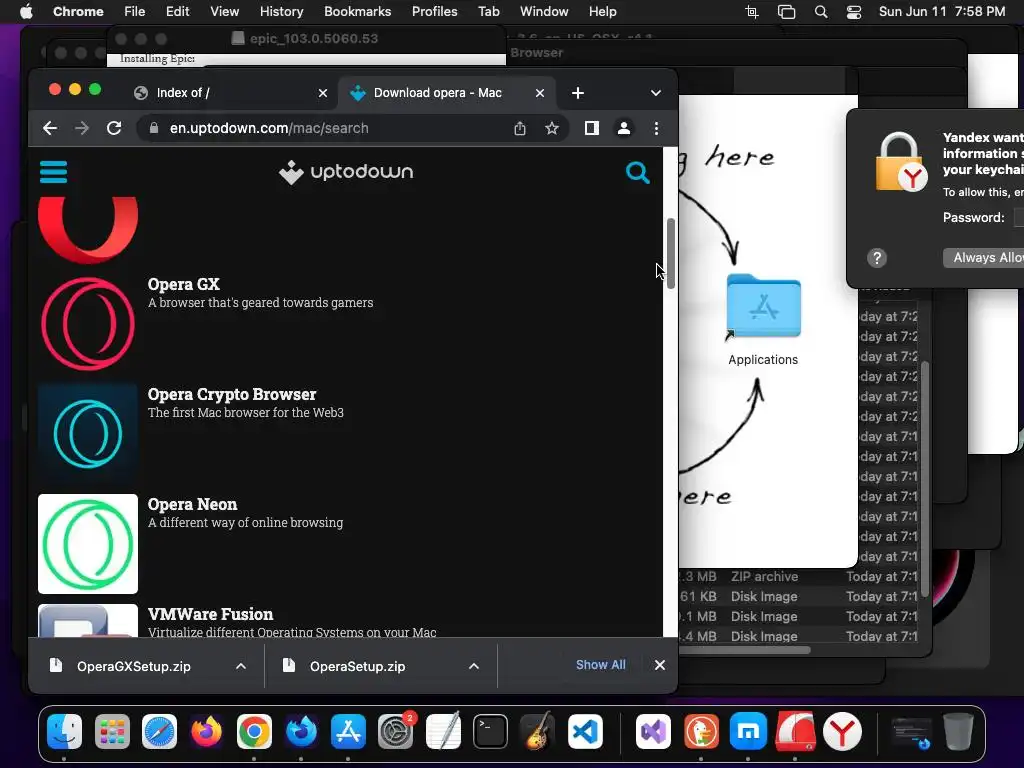The height and width of the screenshot is (768, 1024).
Task: Open the Apple menu
Action: tap(26, 11)
